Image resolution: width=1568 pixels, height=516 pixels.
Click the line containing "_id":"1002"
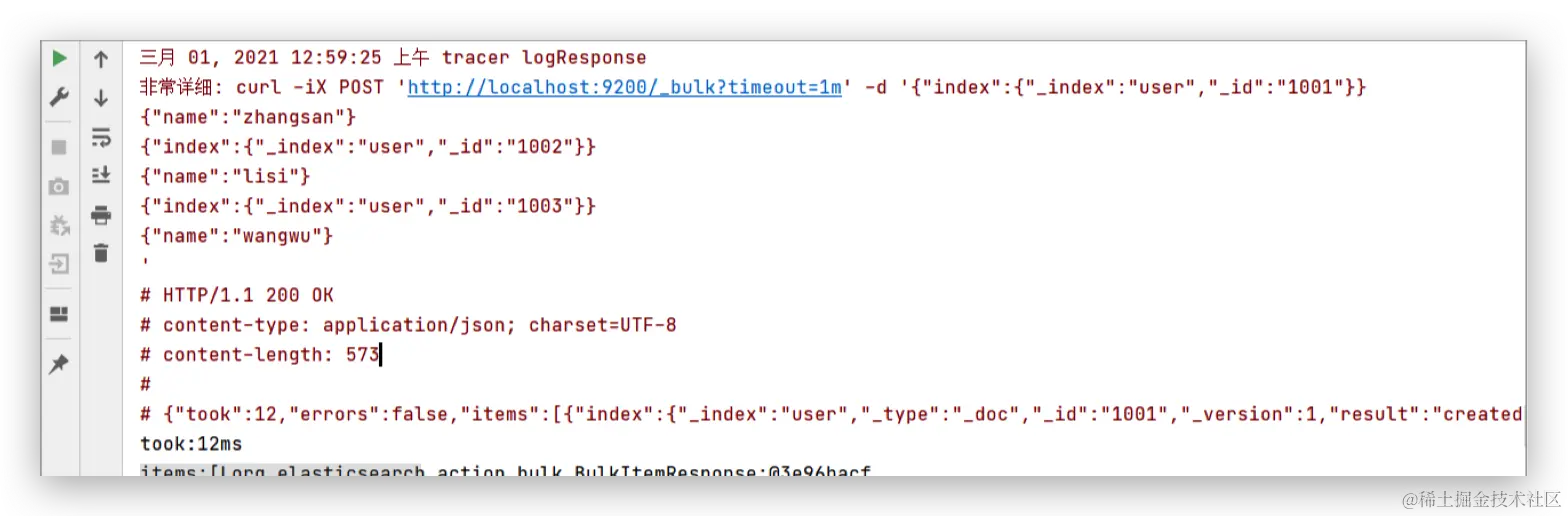pos(368,147)
